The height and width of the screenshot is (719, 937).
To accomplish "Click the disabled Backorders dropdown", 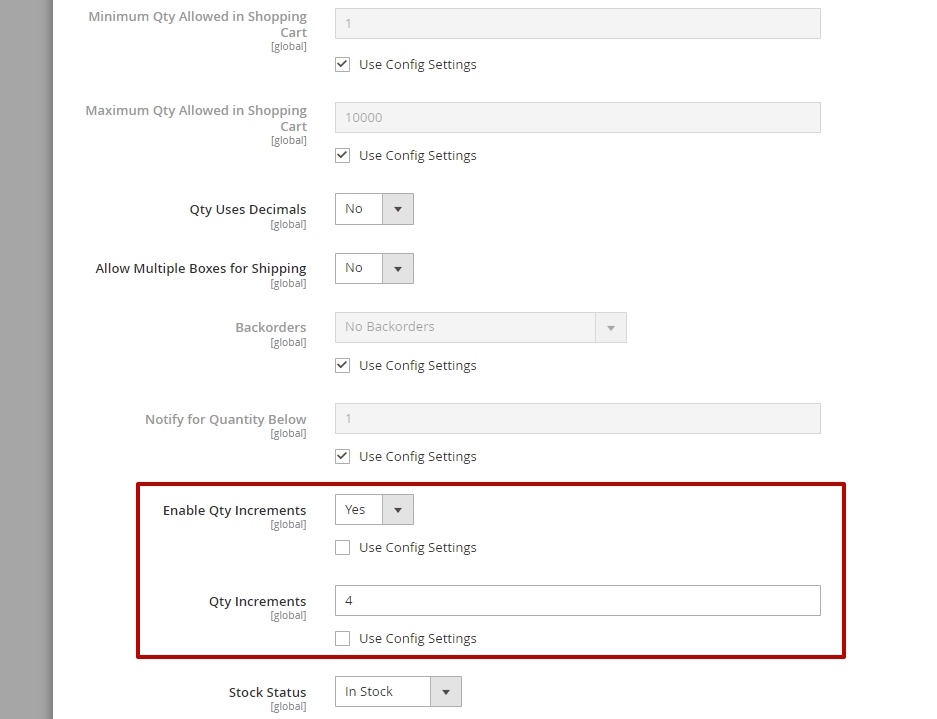I will [x=480, y=328].
